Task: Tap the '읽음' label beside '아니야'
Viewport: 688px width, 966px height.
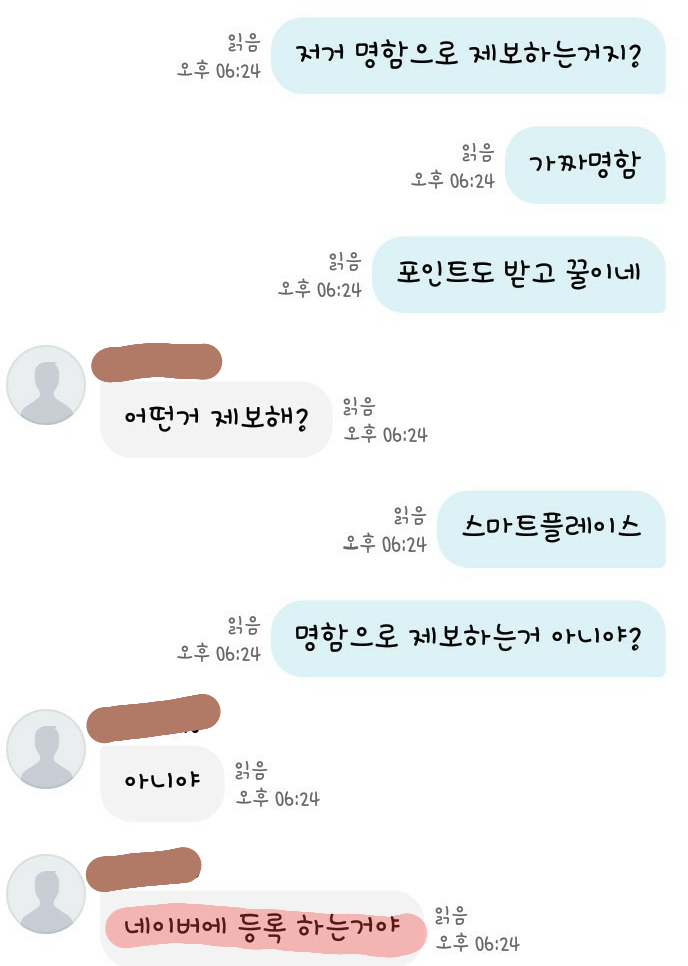Action: point(251,770)
